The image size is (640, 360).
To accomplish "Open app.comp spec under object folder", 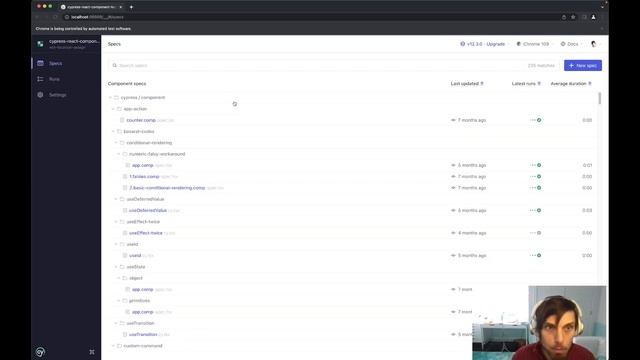I will click(152, 289).
